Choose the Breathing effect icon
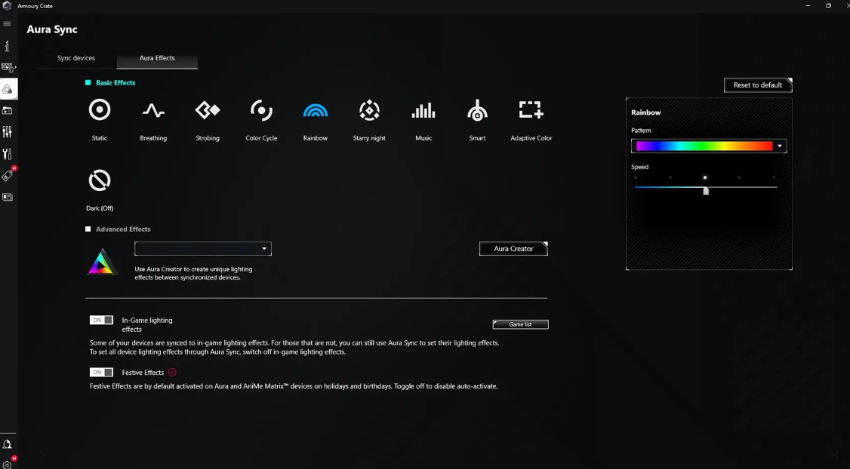 pos(153,110)
